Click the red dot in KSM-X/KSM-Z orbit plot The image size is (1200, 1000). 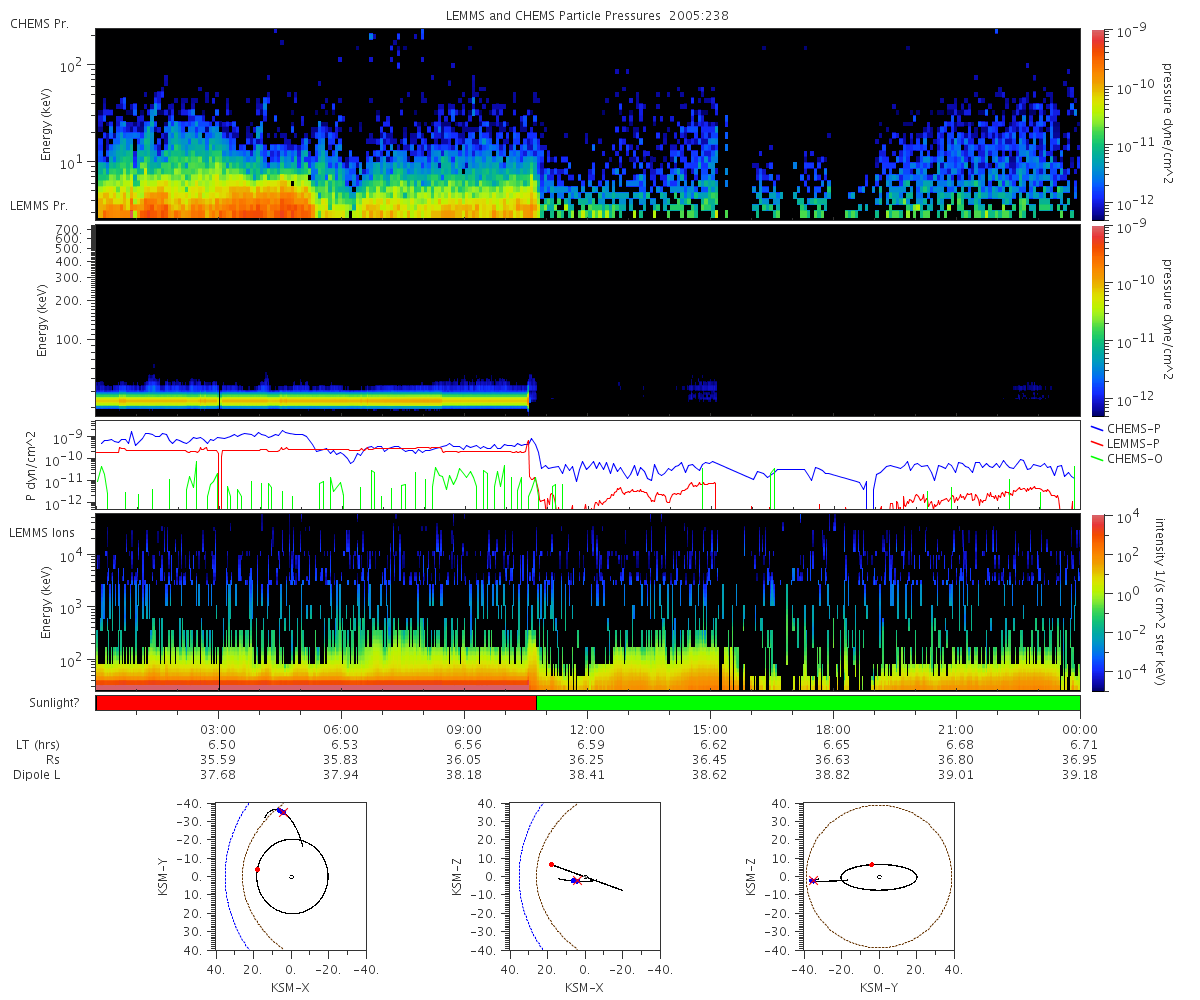point(551,864)
